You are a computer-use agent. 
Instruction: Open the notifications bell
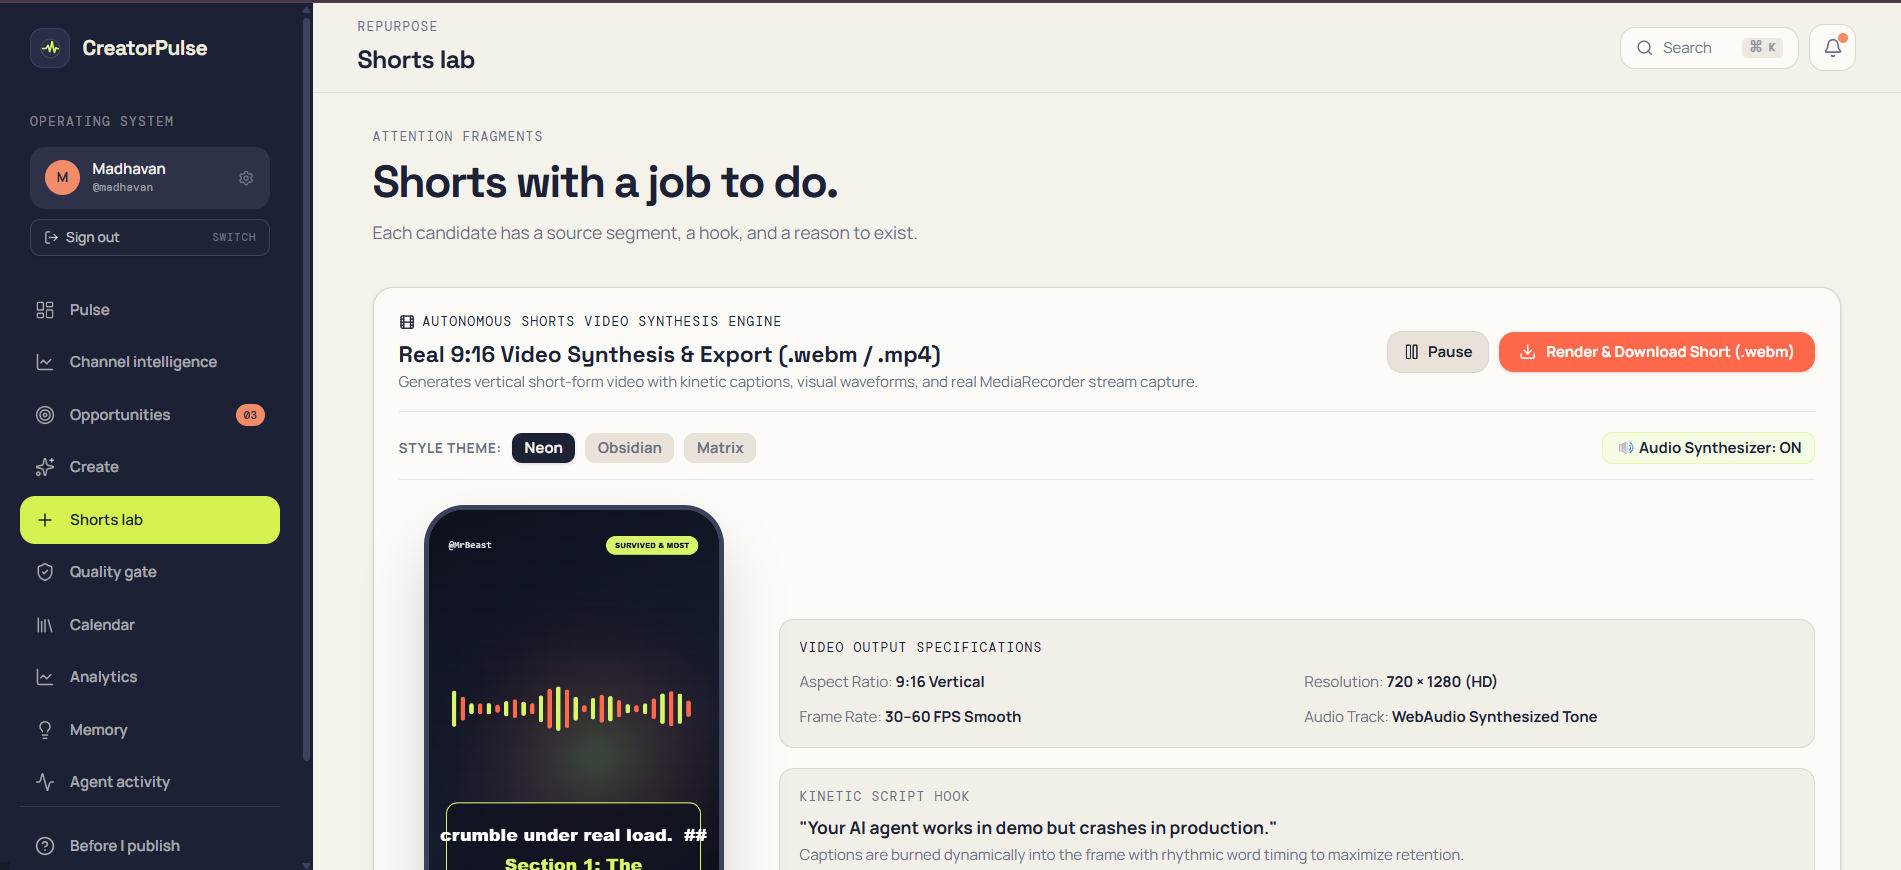click(x=1832, y=48)
